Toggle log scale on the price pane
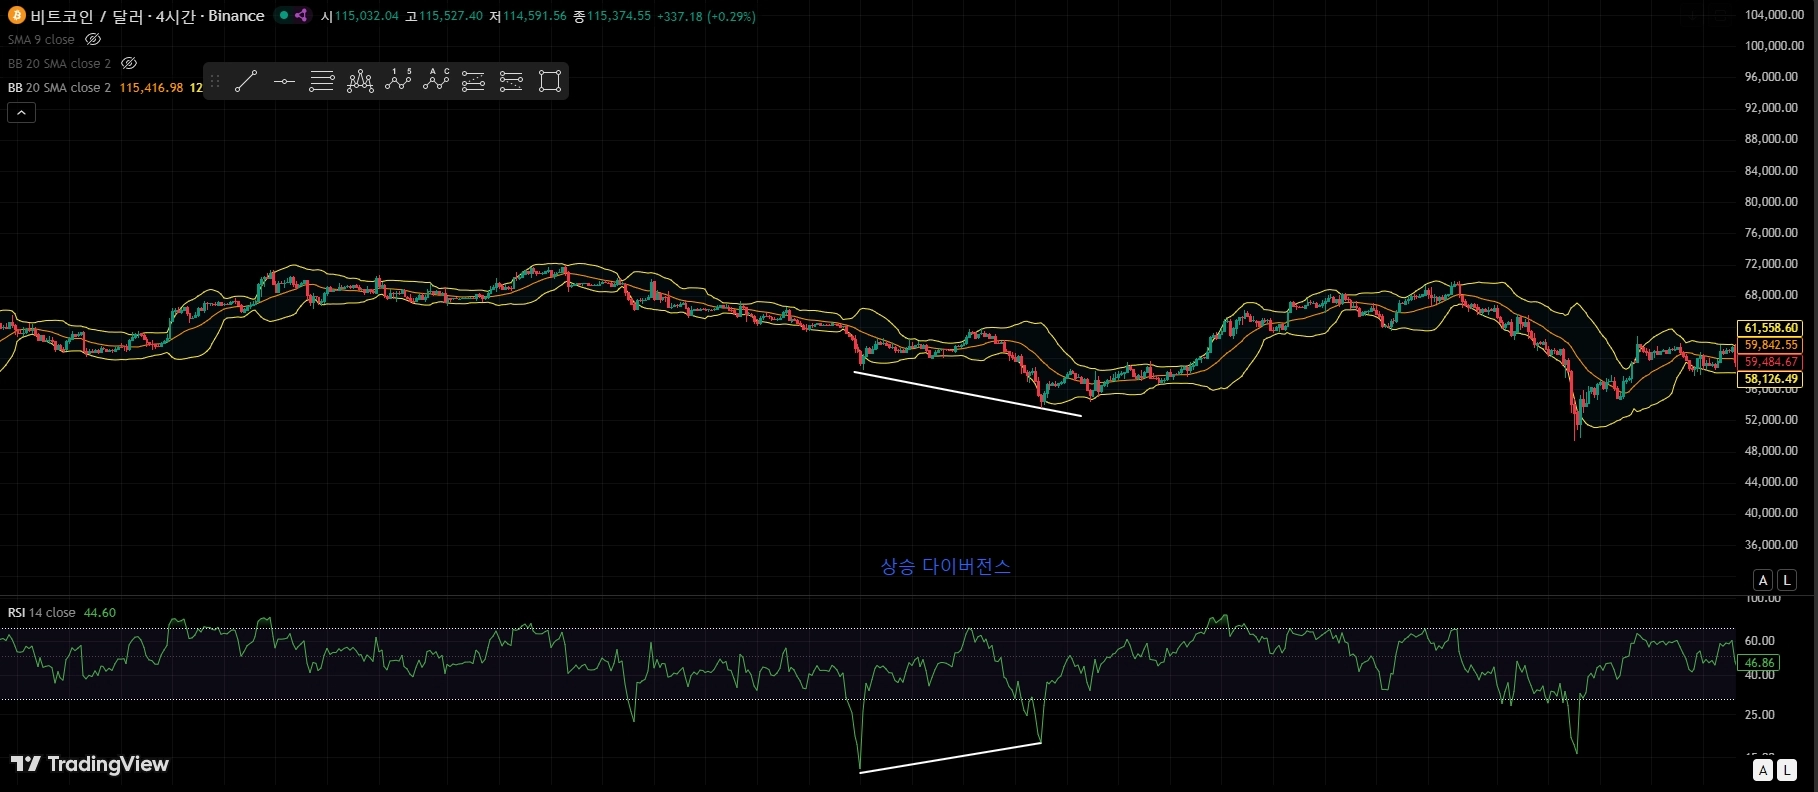The height and width of the screenshot is (792, 1818). [1787, 580]
